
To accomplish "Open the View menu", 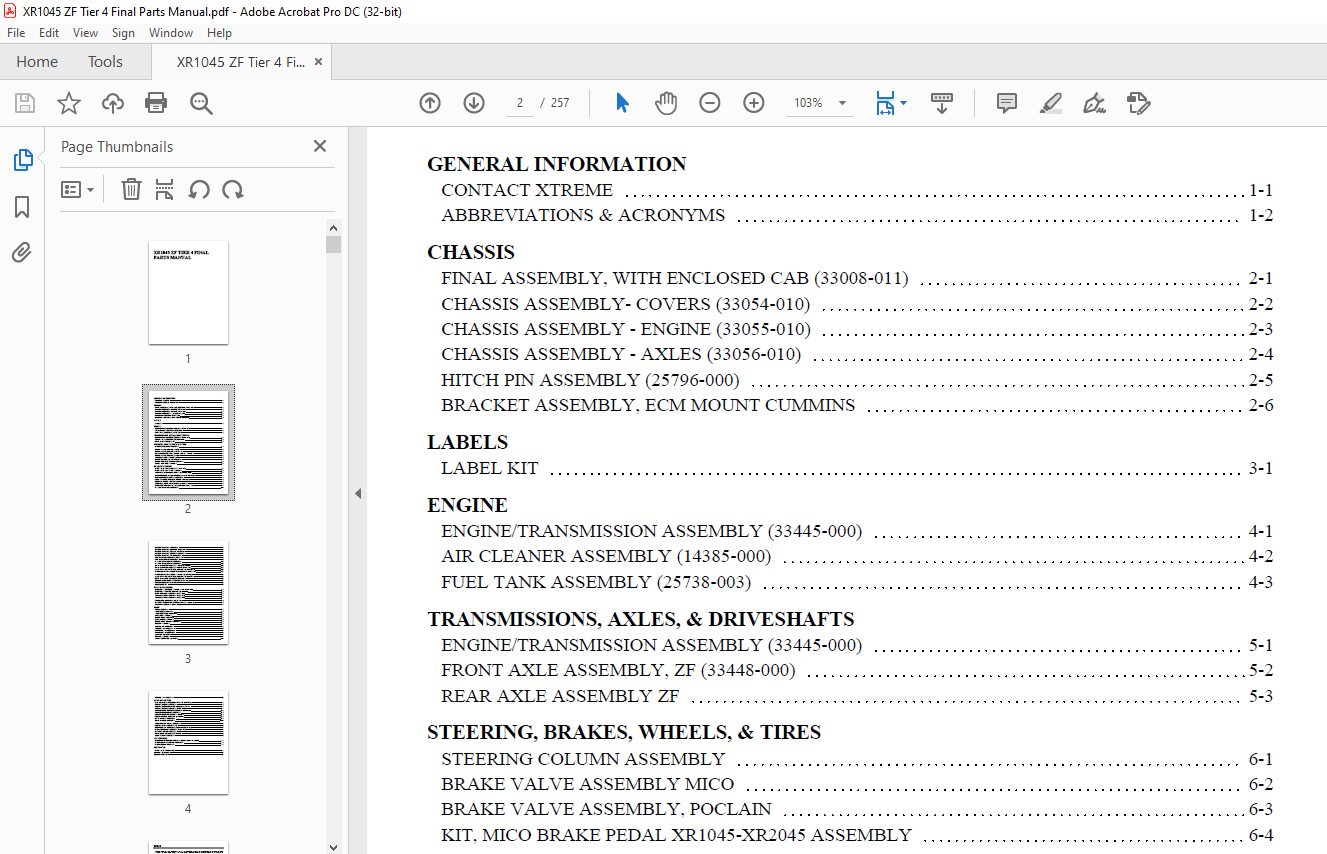I will (86, 33).
